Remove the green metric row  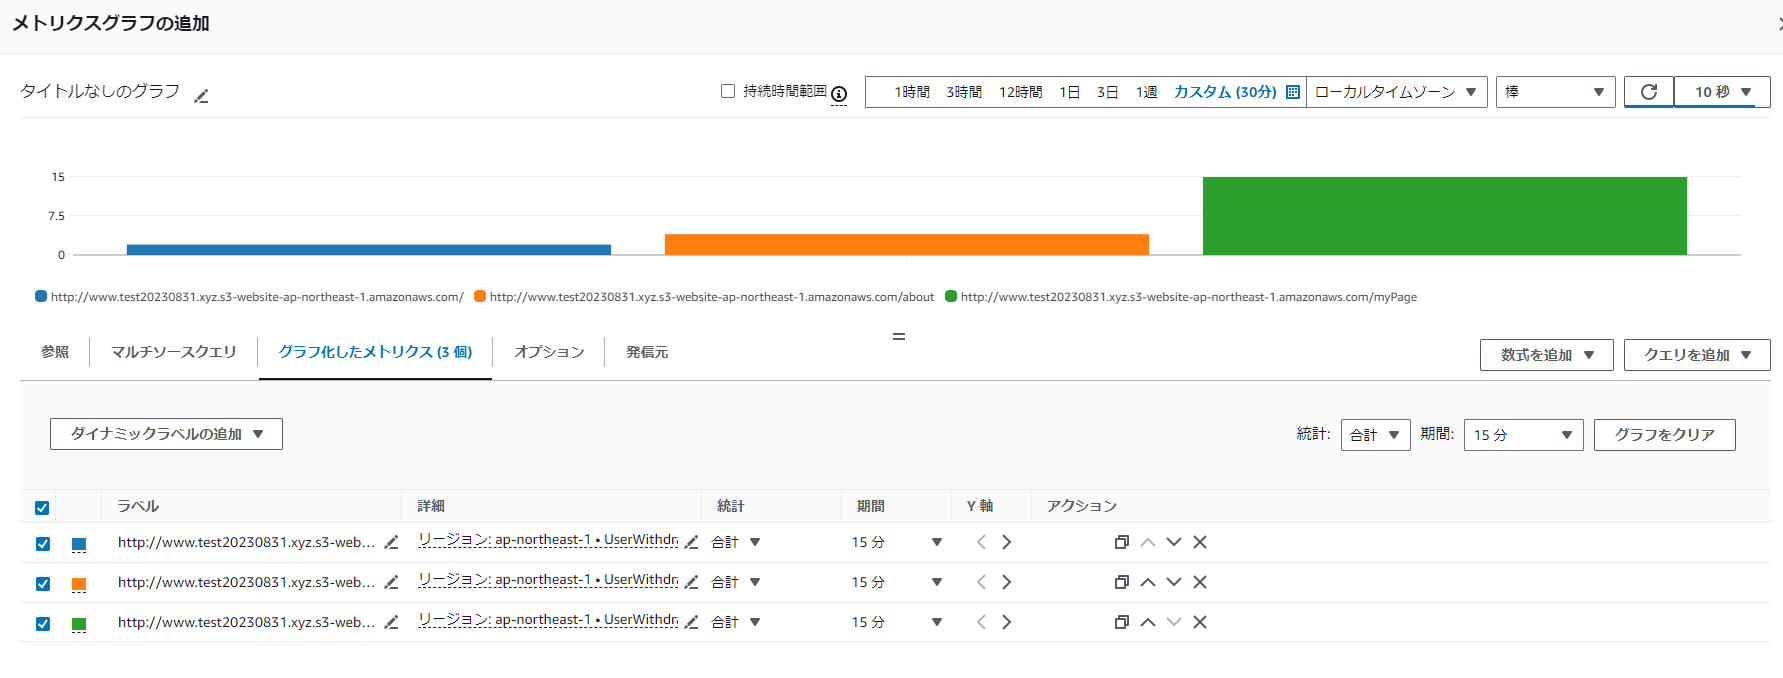[x=1200, y=622]
